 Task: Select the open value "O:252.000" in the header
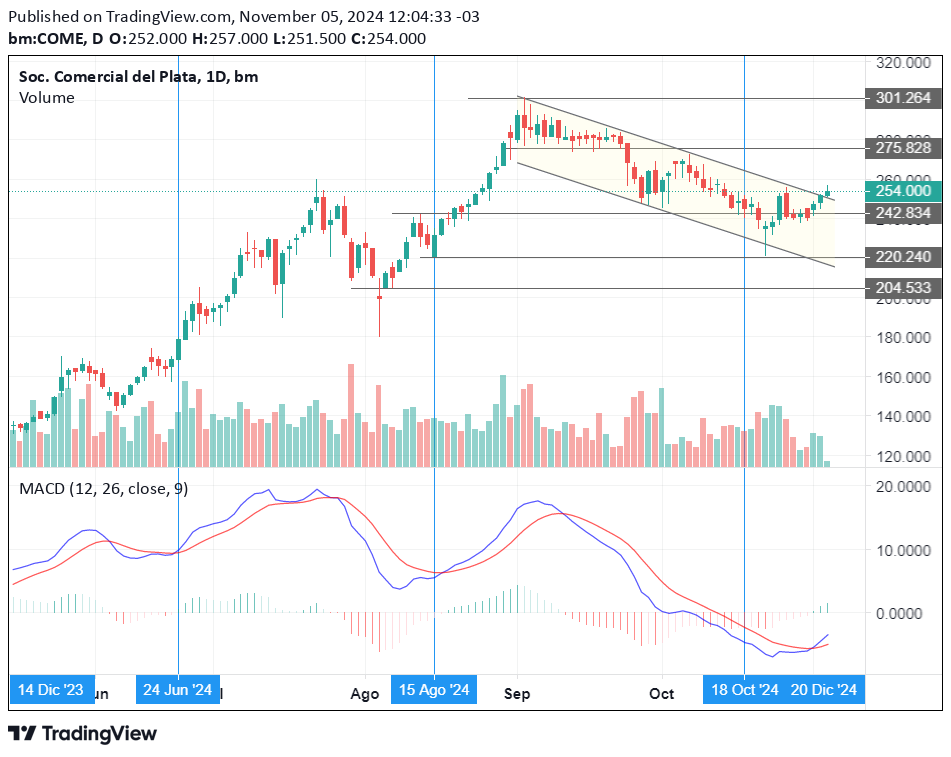click(148, 39)
